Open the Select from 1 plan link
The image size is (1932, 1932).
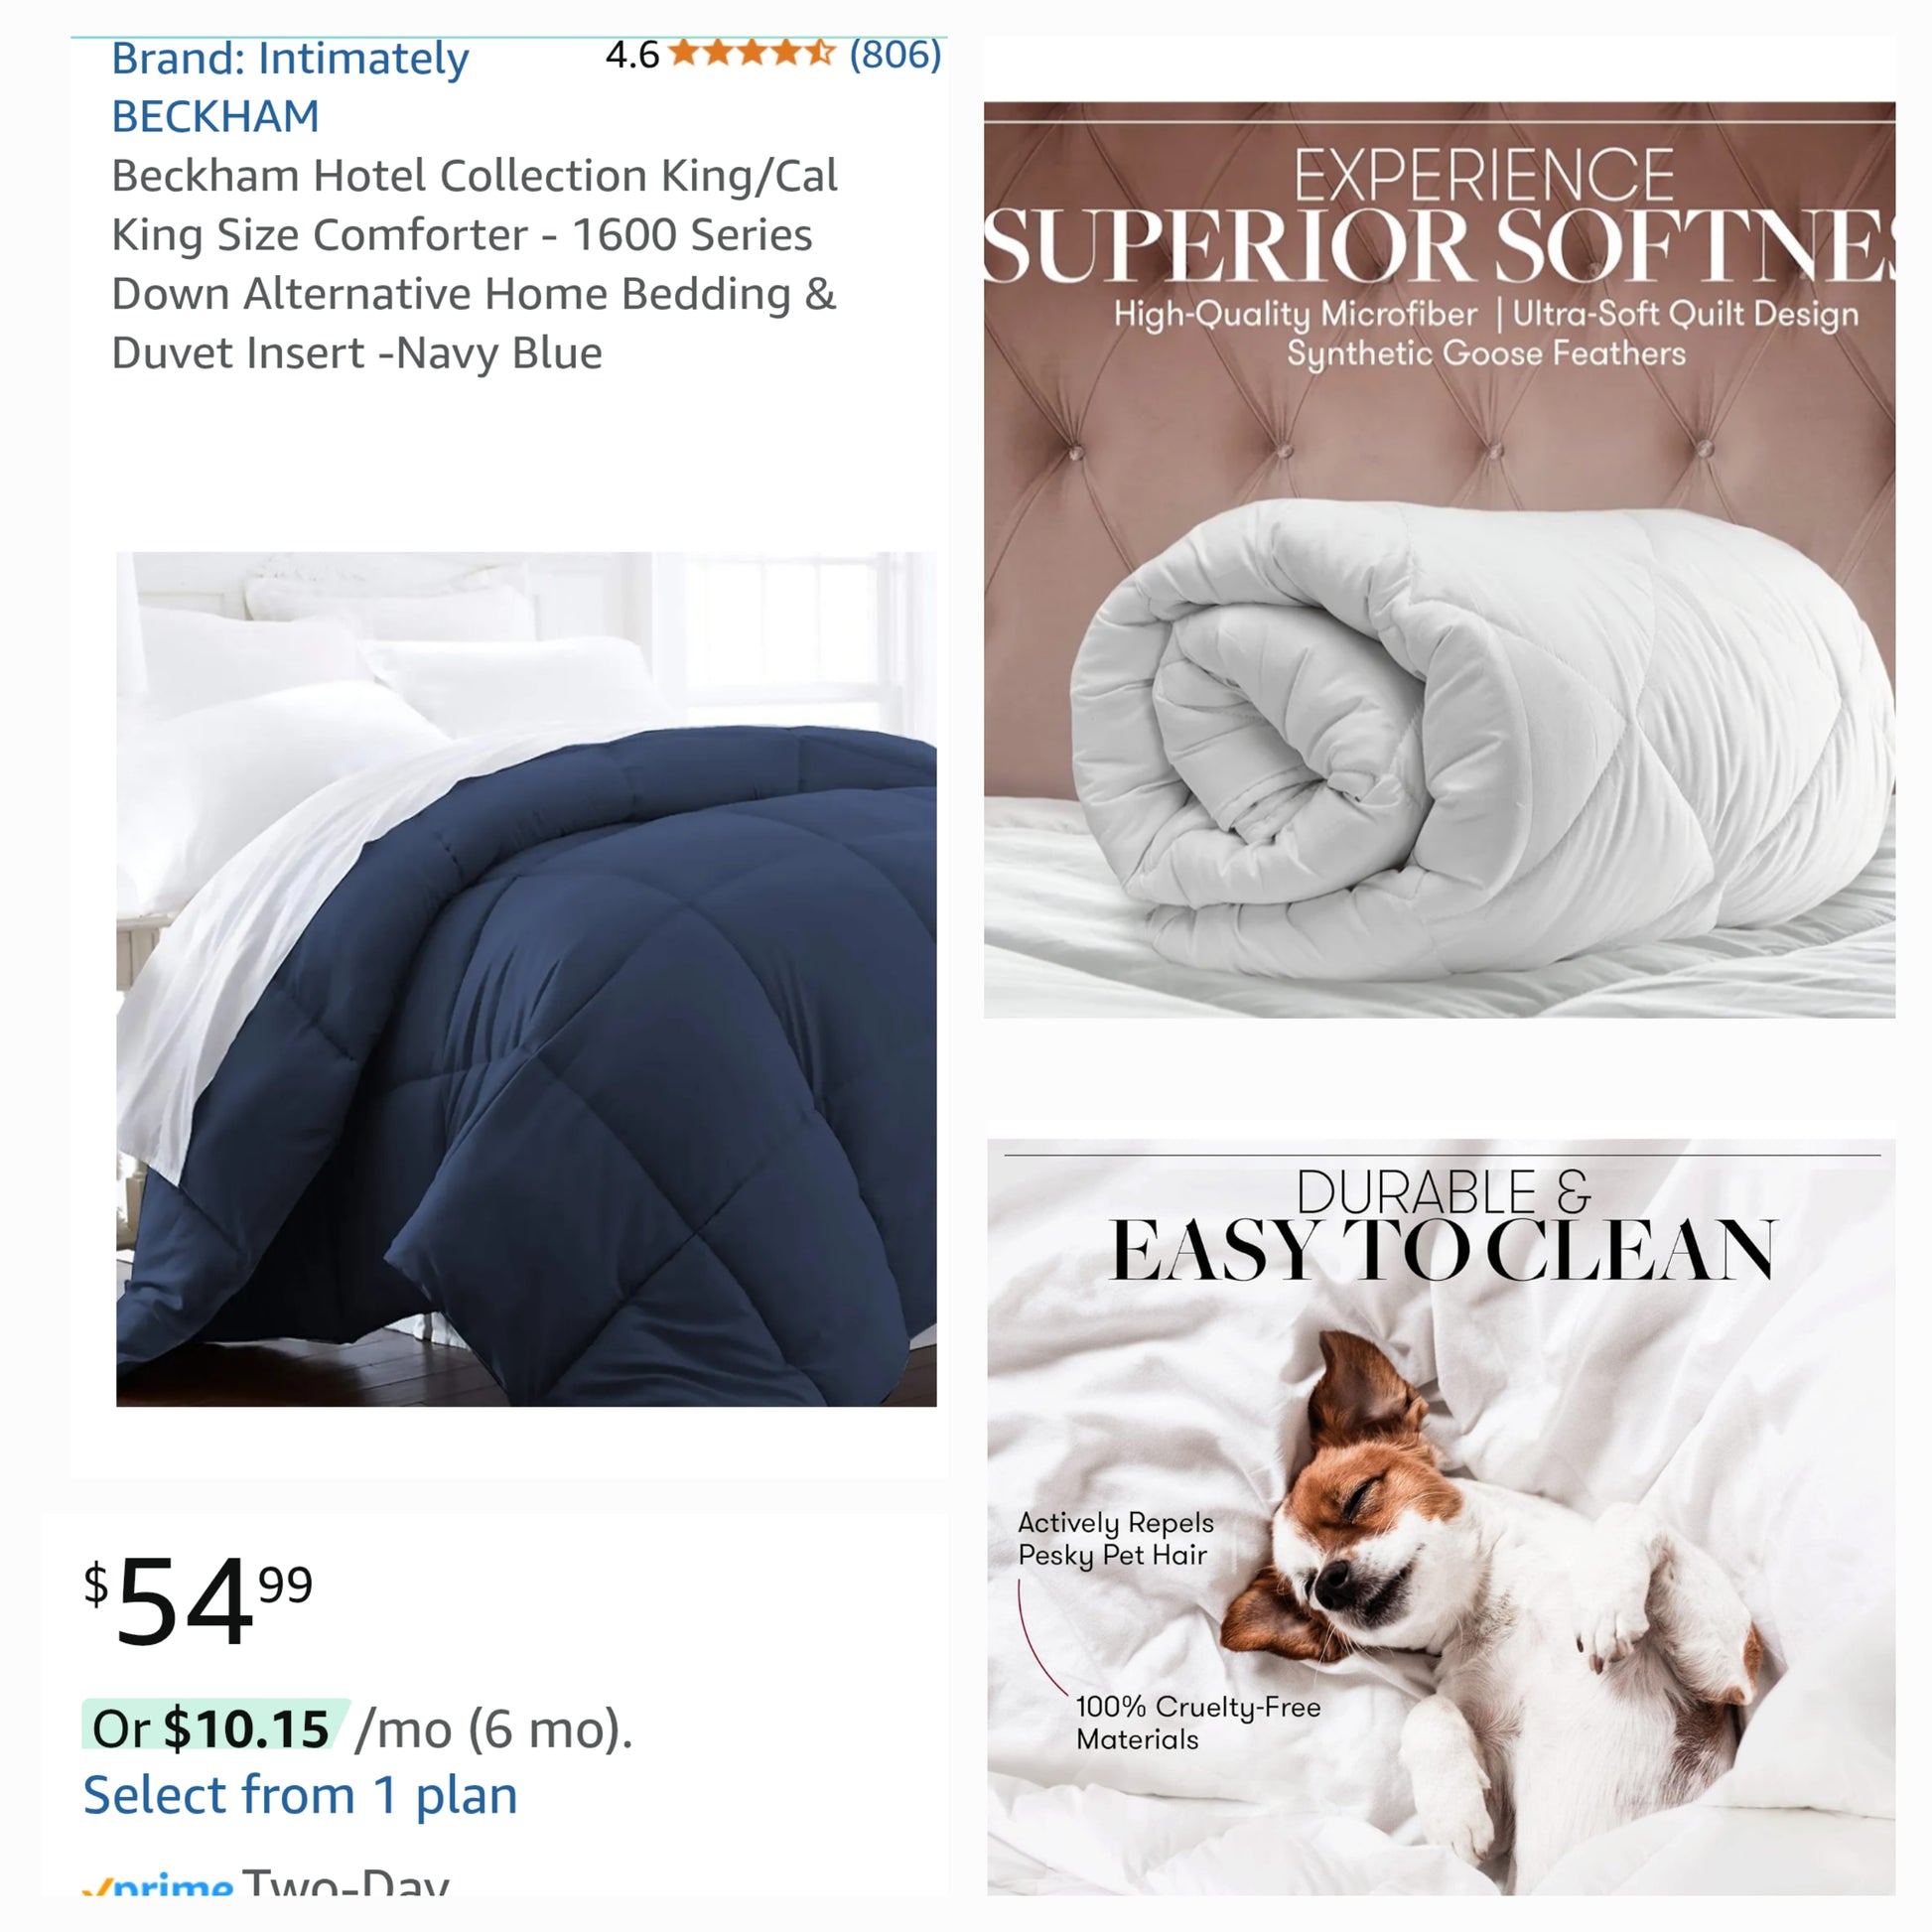click(x=300, y=1796)
